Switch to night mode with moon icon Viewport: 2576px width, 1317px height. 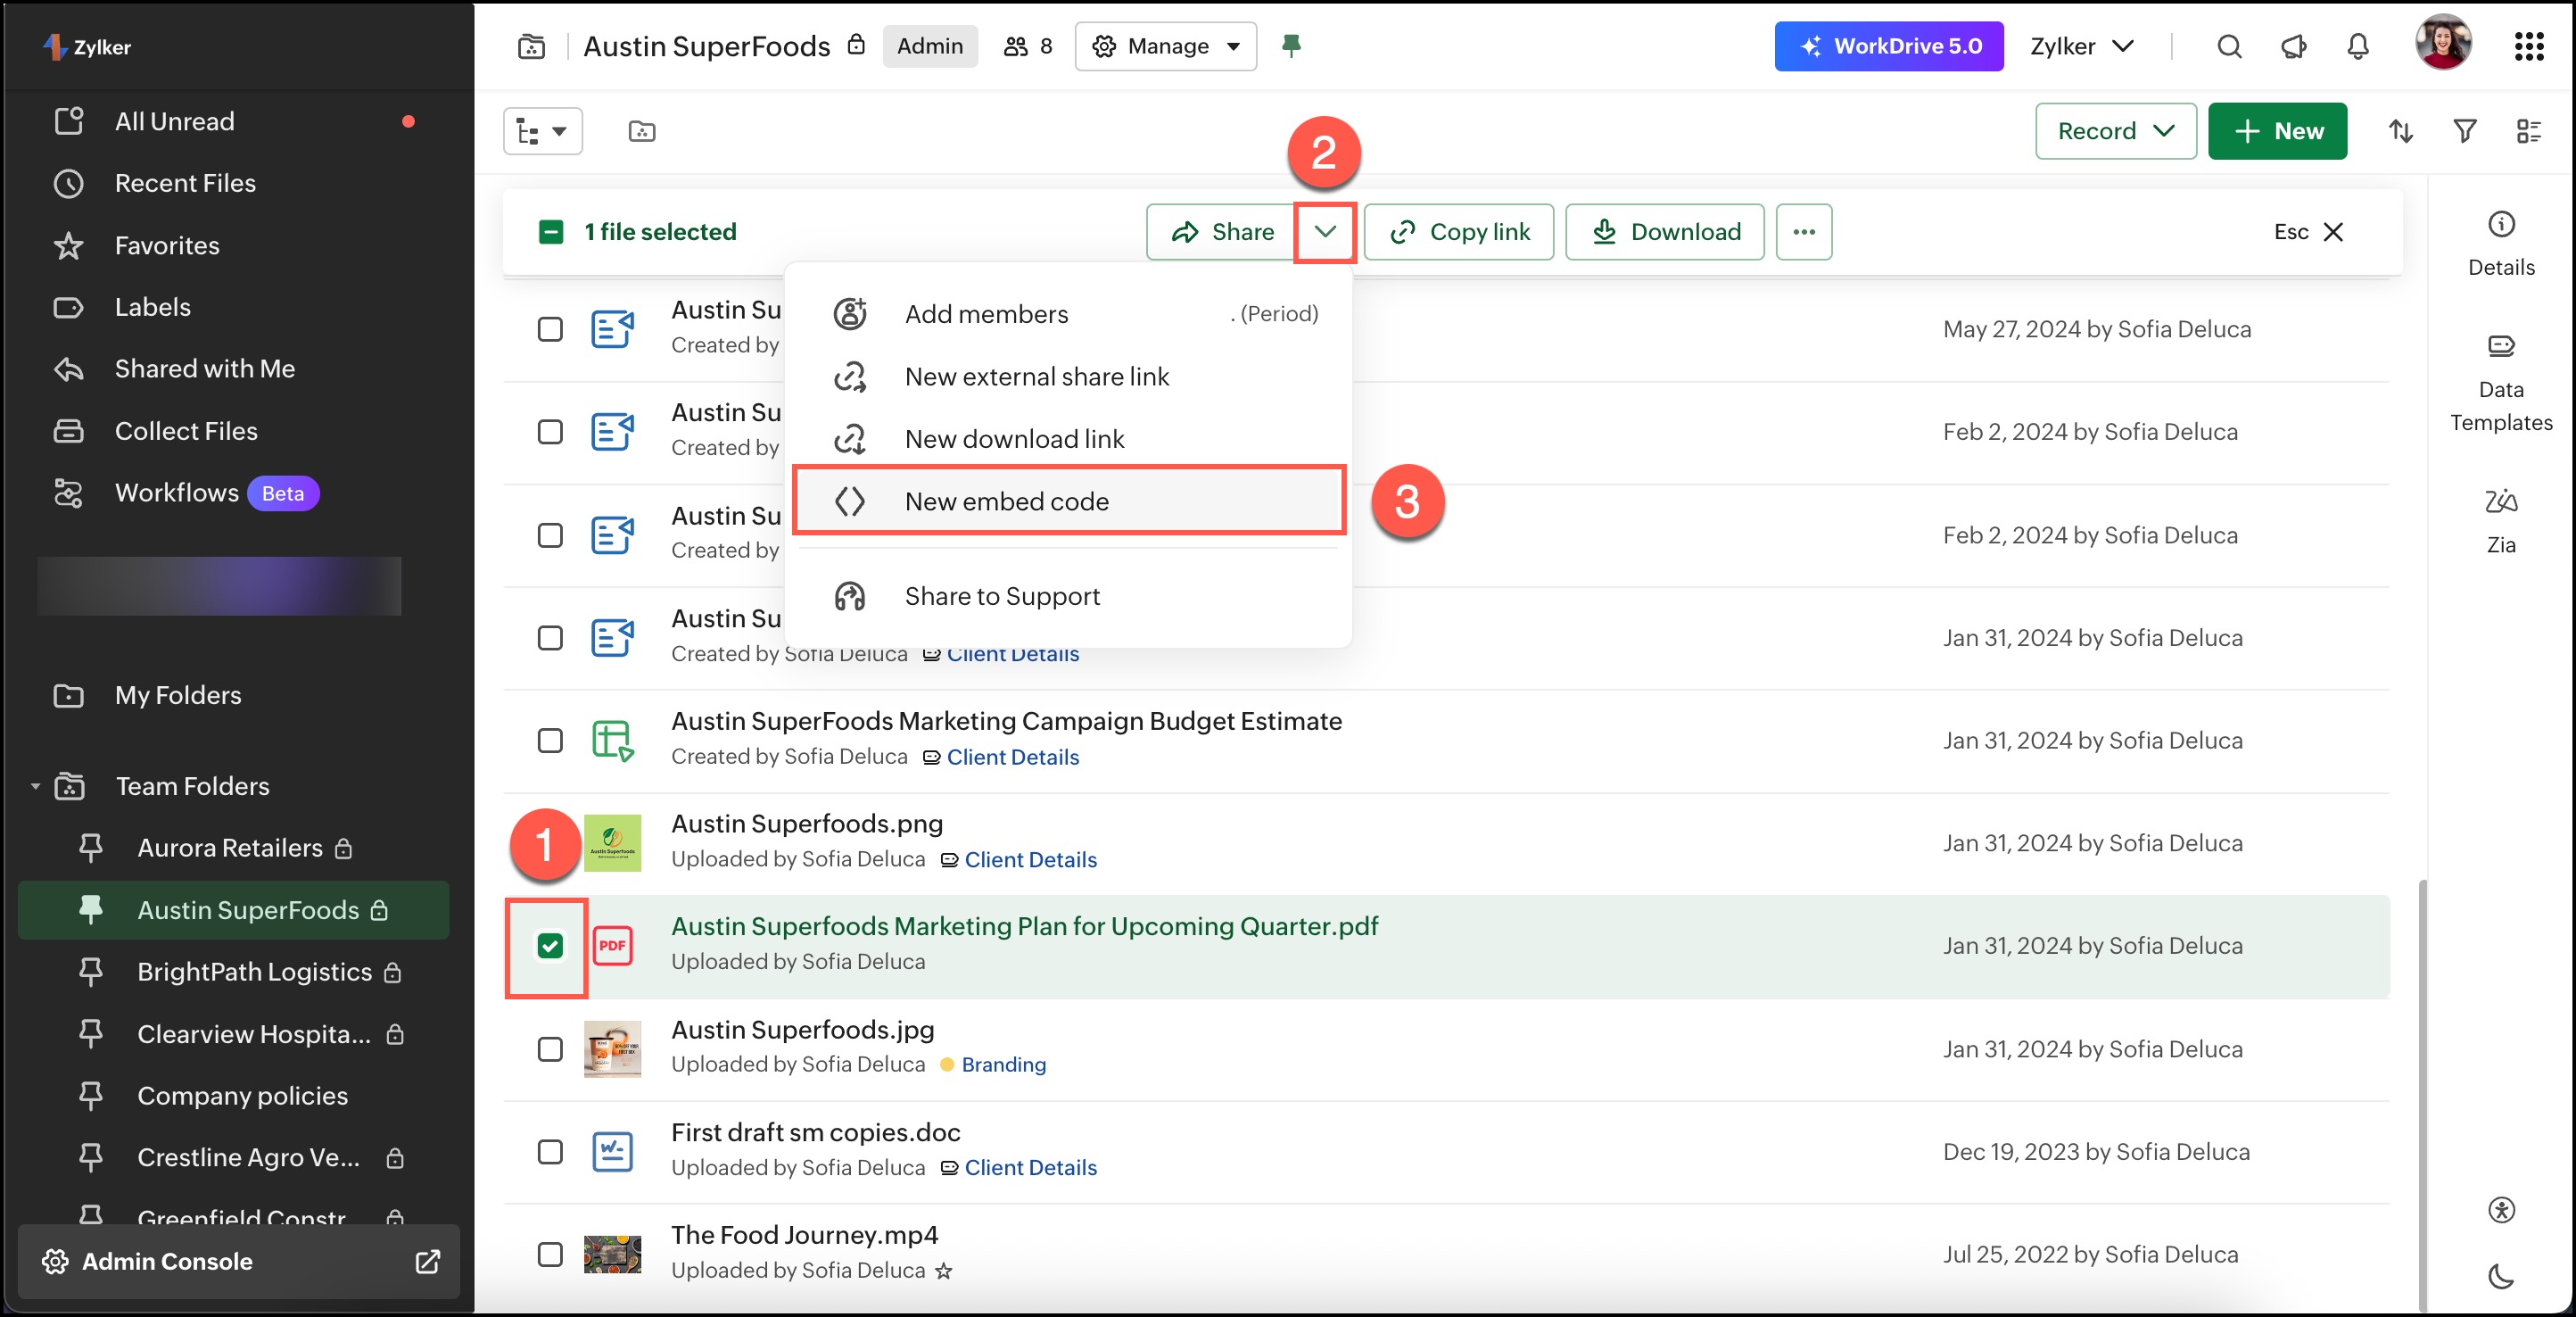pyautogui.click(x=2501, y=1276)
